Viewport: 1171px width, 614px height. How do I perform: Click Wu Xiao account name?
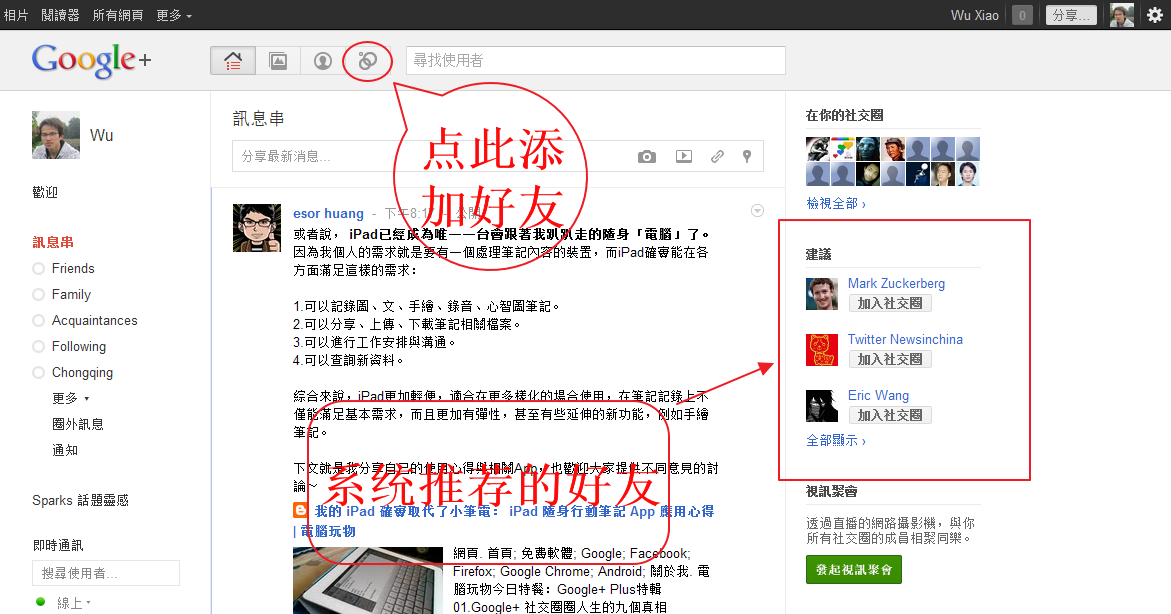(x=975, y=15)
